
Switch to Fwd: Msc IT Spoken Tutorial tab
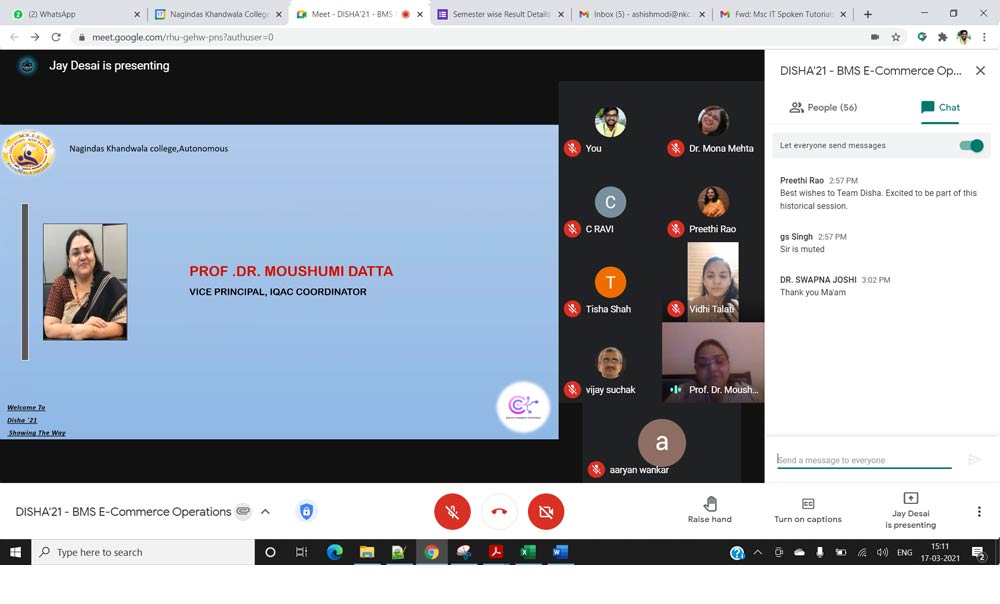tap(784, 14)
